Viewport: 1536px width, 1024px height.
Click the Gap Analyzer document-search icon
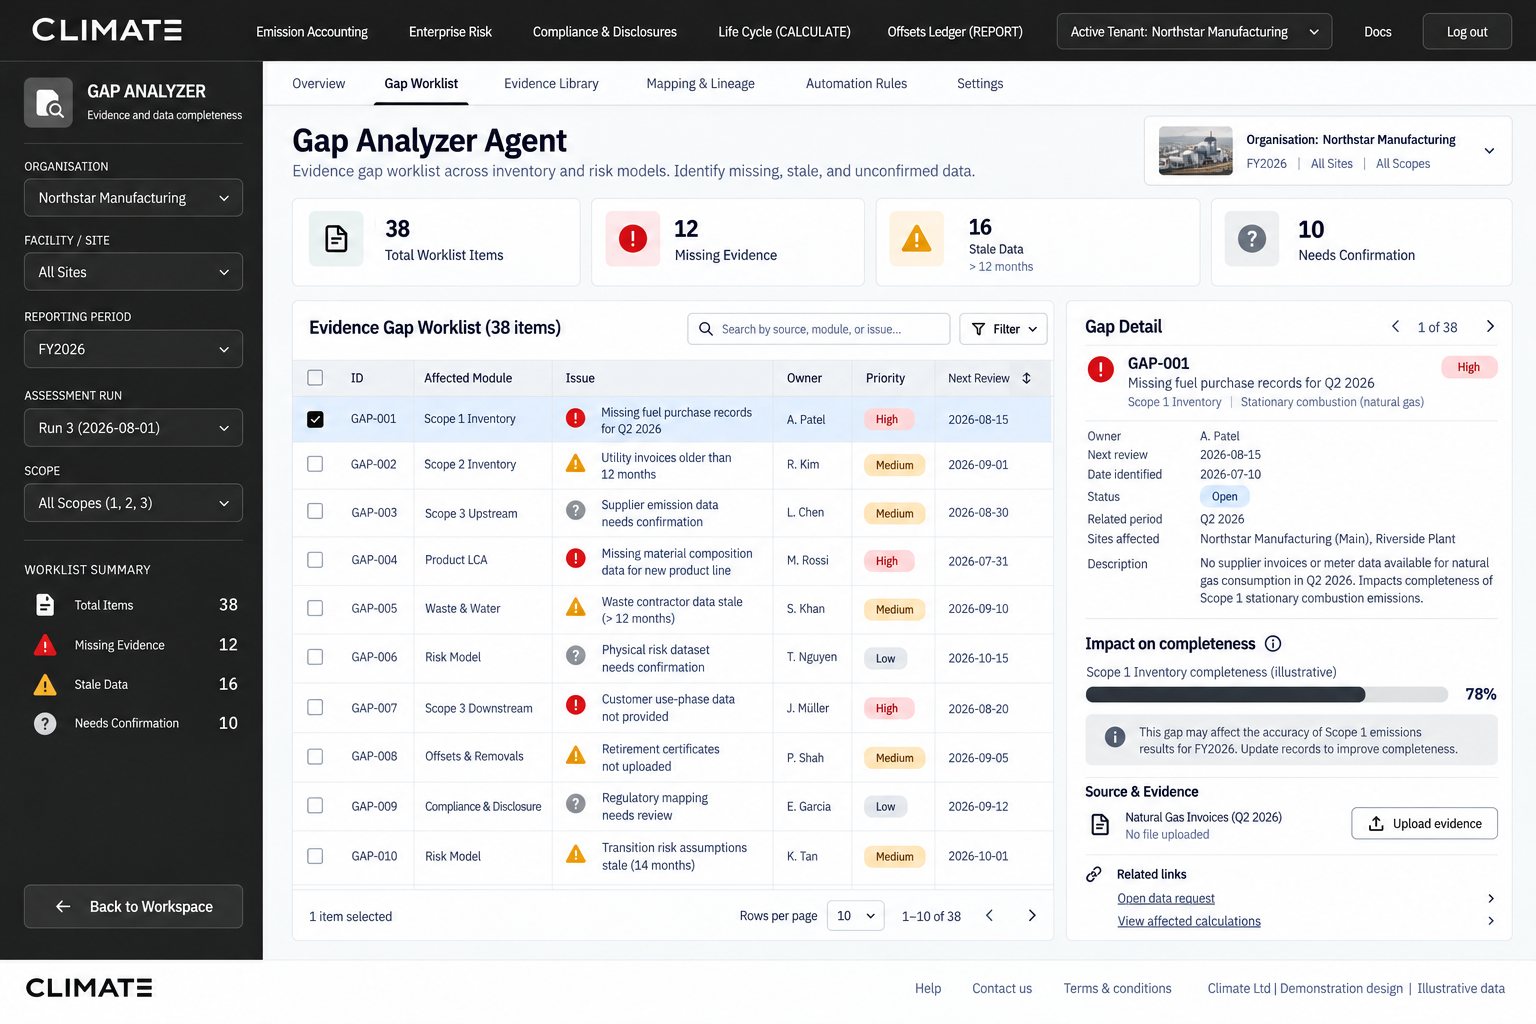pos(48,103)
